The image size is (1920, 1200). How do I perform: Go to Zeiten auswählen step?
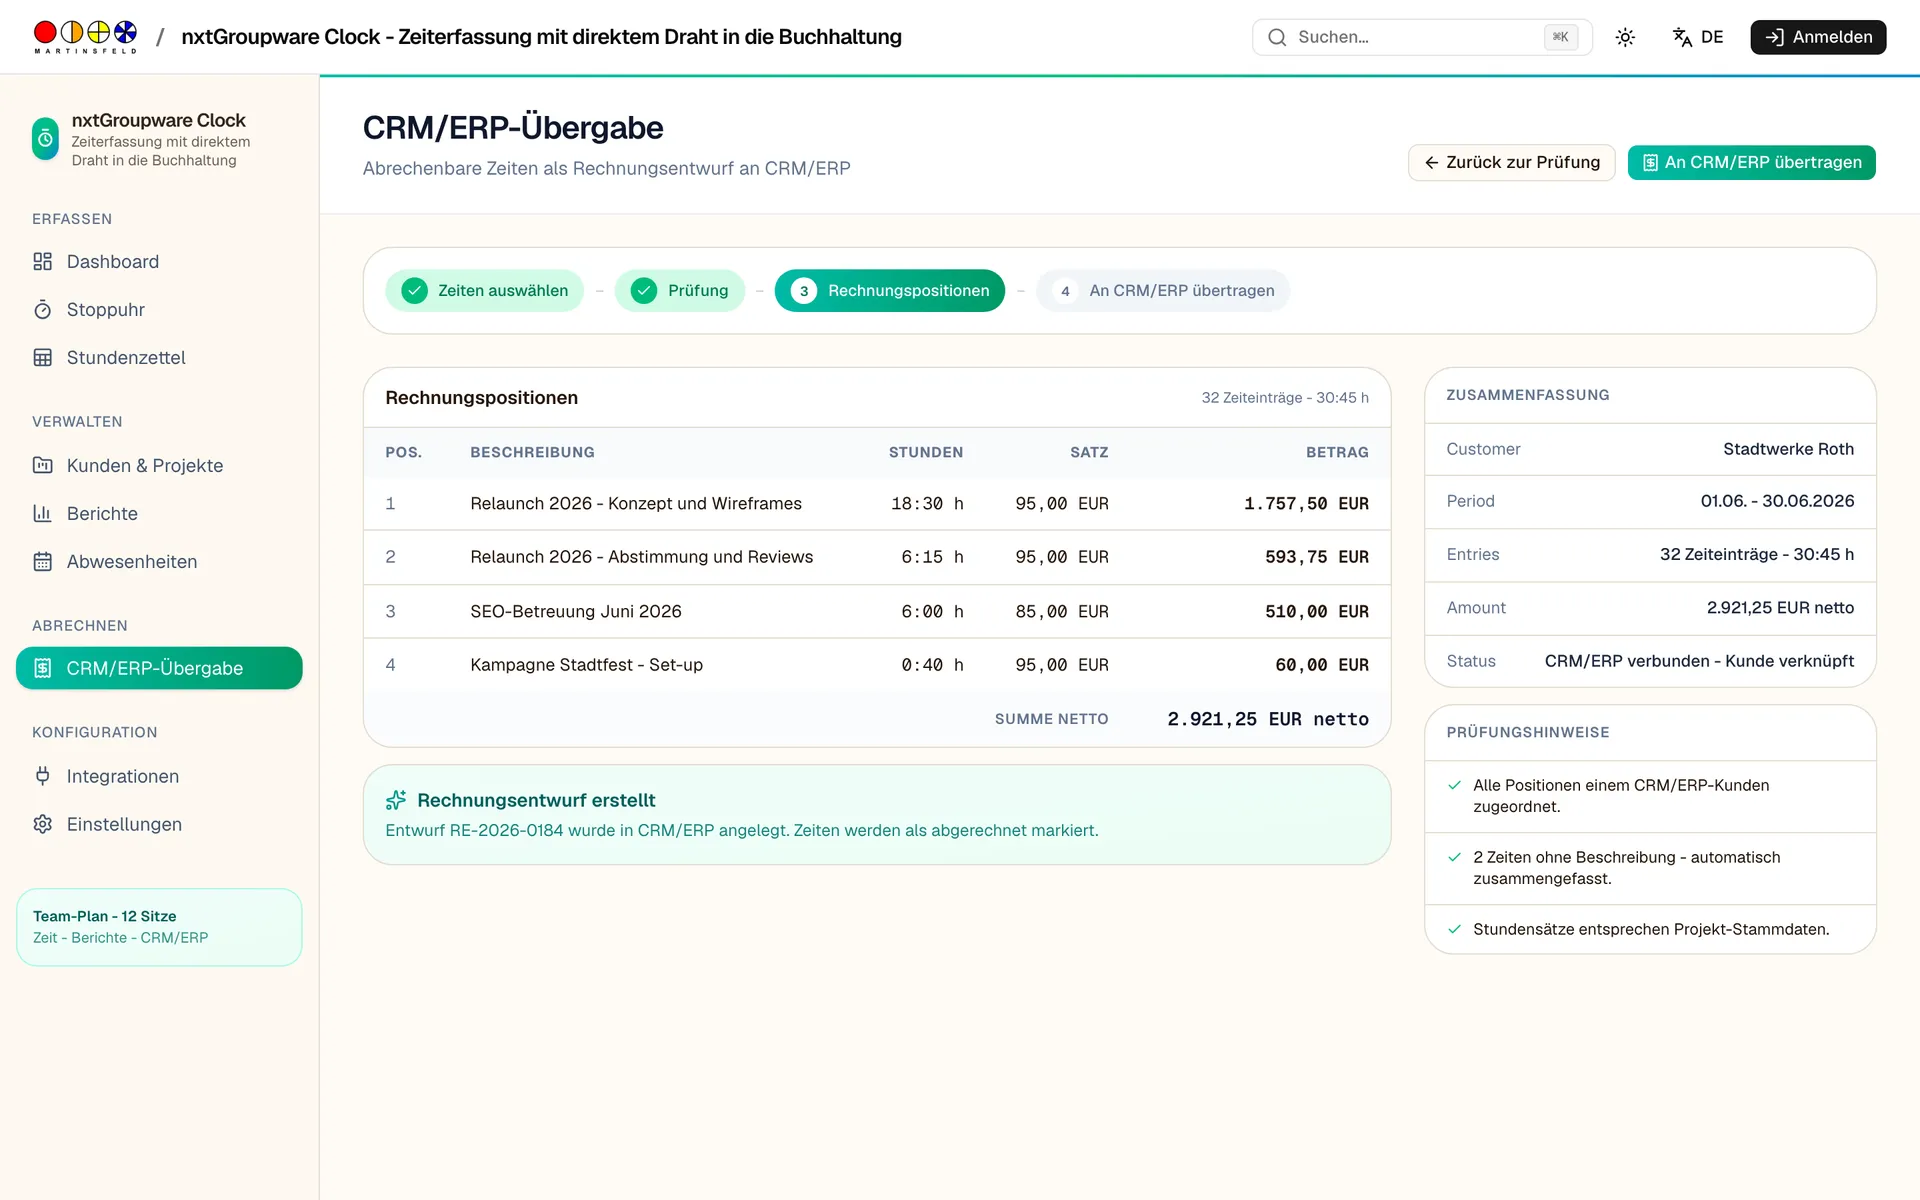coord(484,291)
